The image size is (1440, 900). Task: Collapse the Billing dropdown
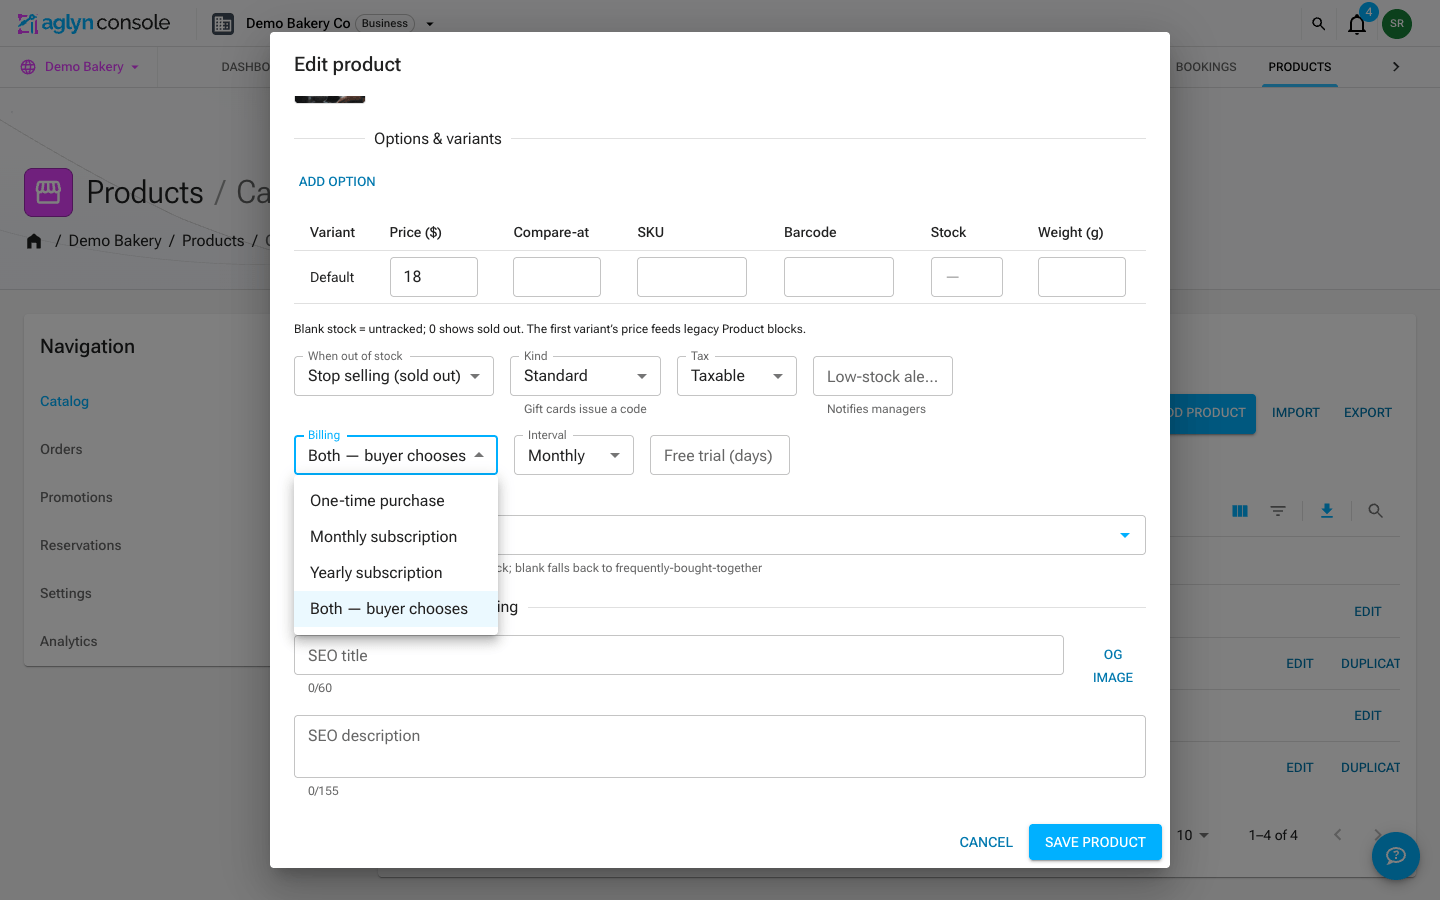click(x=396, y=455)
